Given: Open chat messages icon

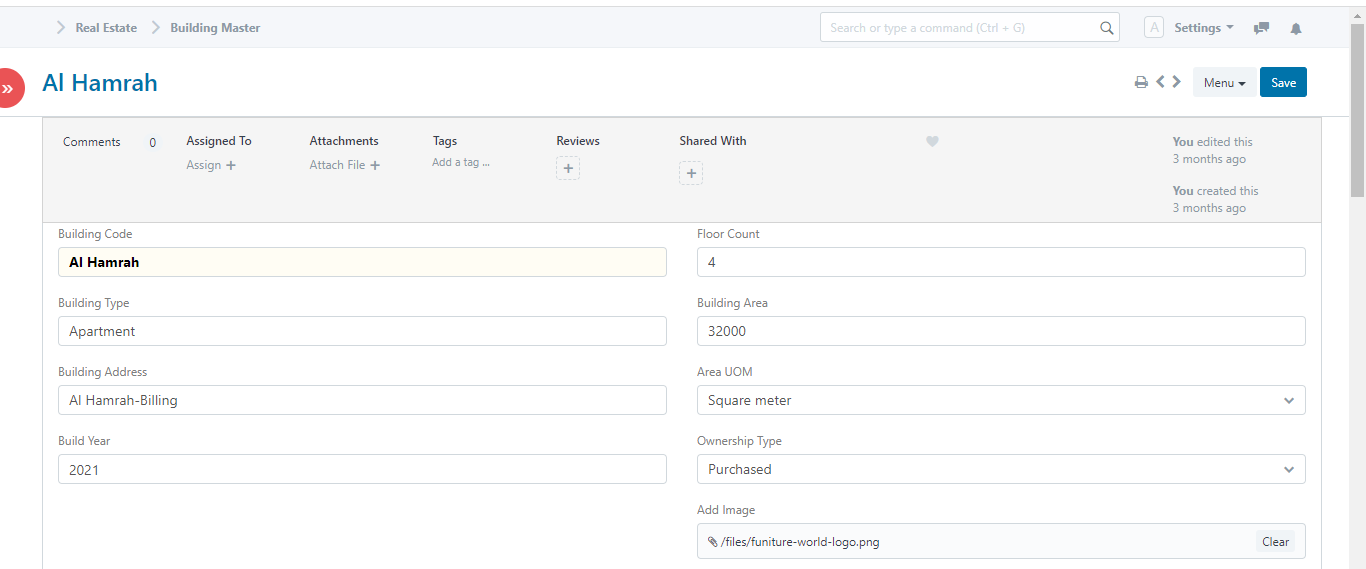Looking at the screenshot, I should tap(1262, 28).
